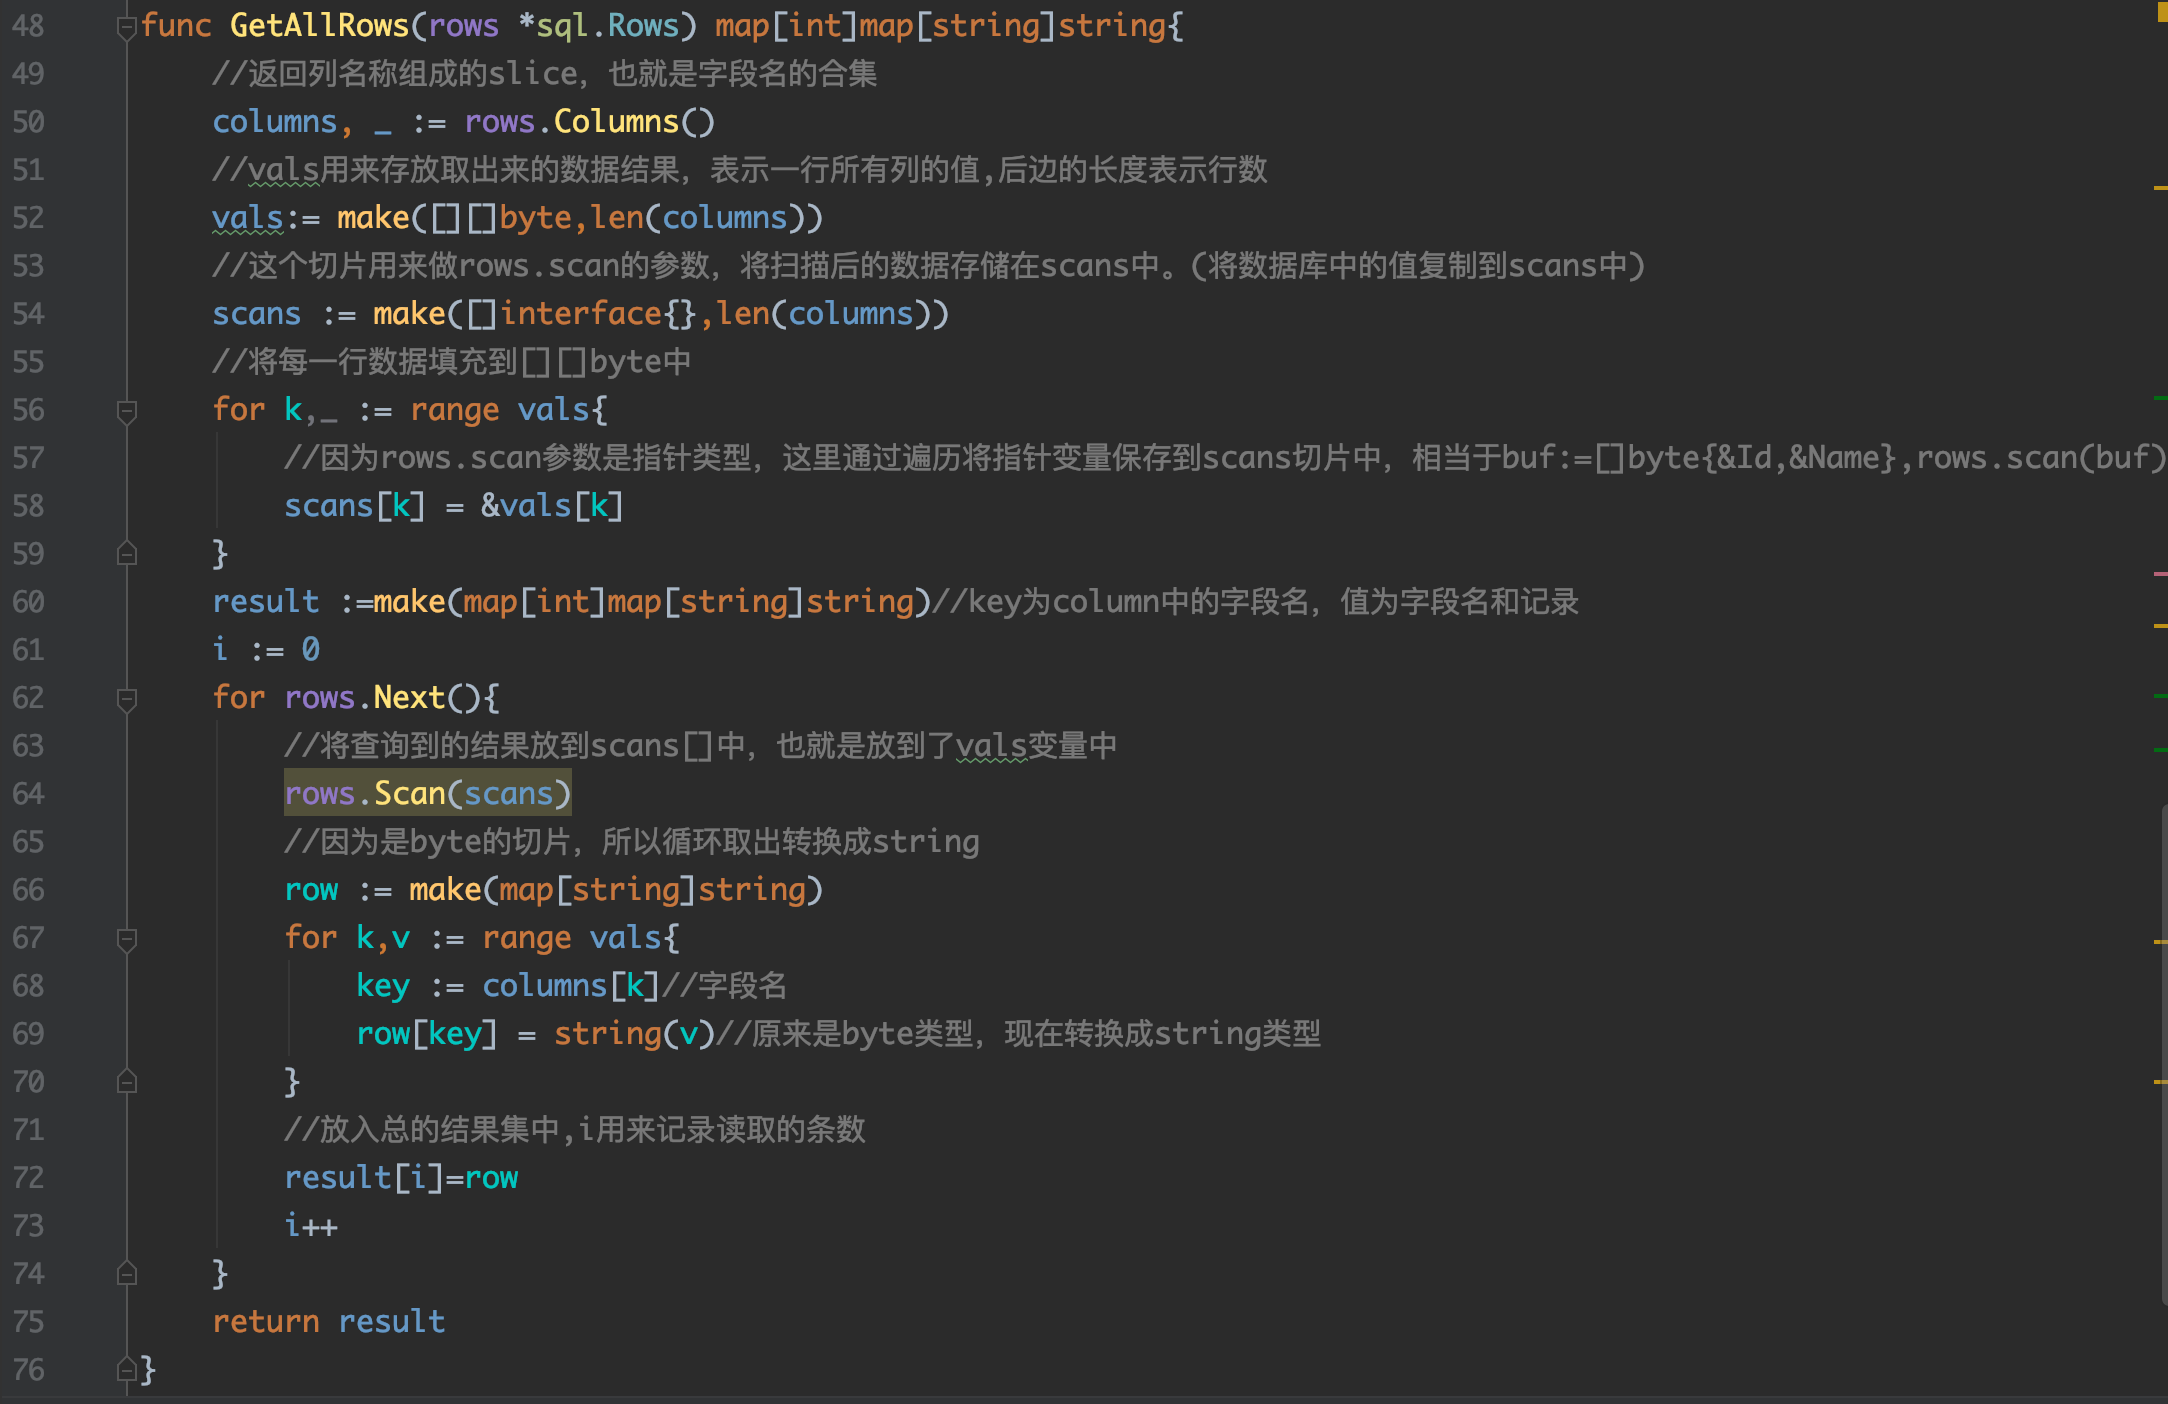Toggle code folding marker at line 67

pos(125,938)
